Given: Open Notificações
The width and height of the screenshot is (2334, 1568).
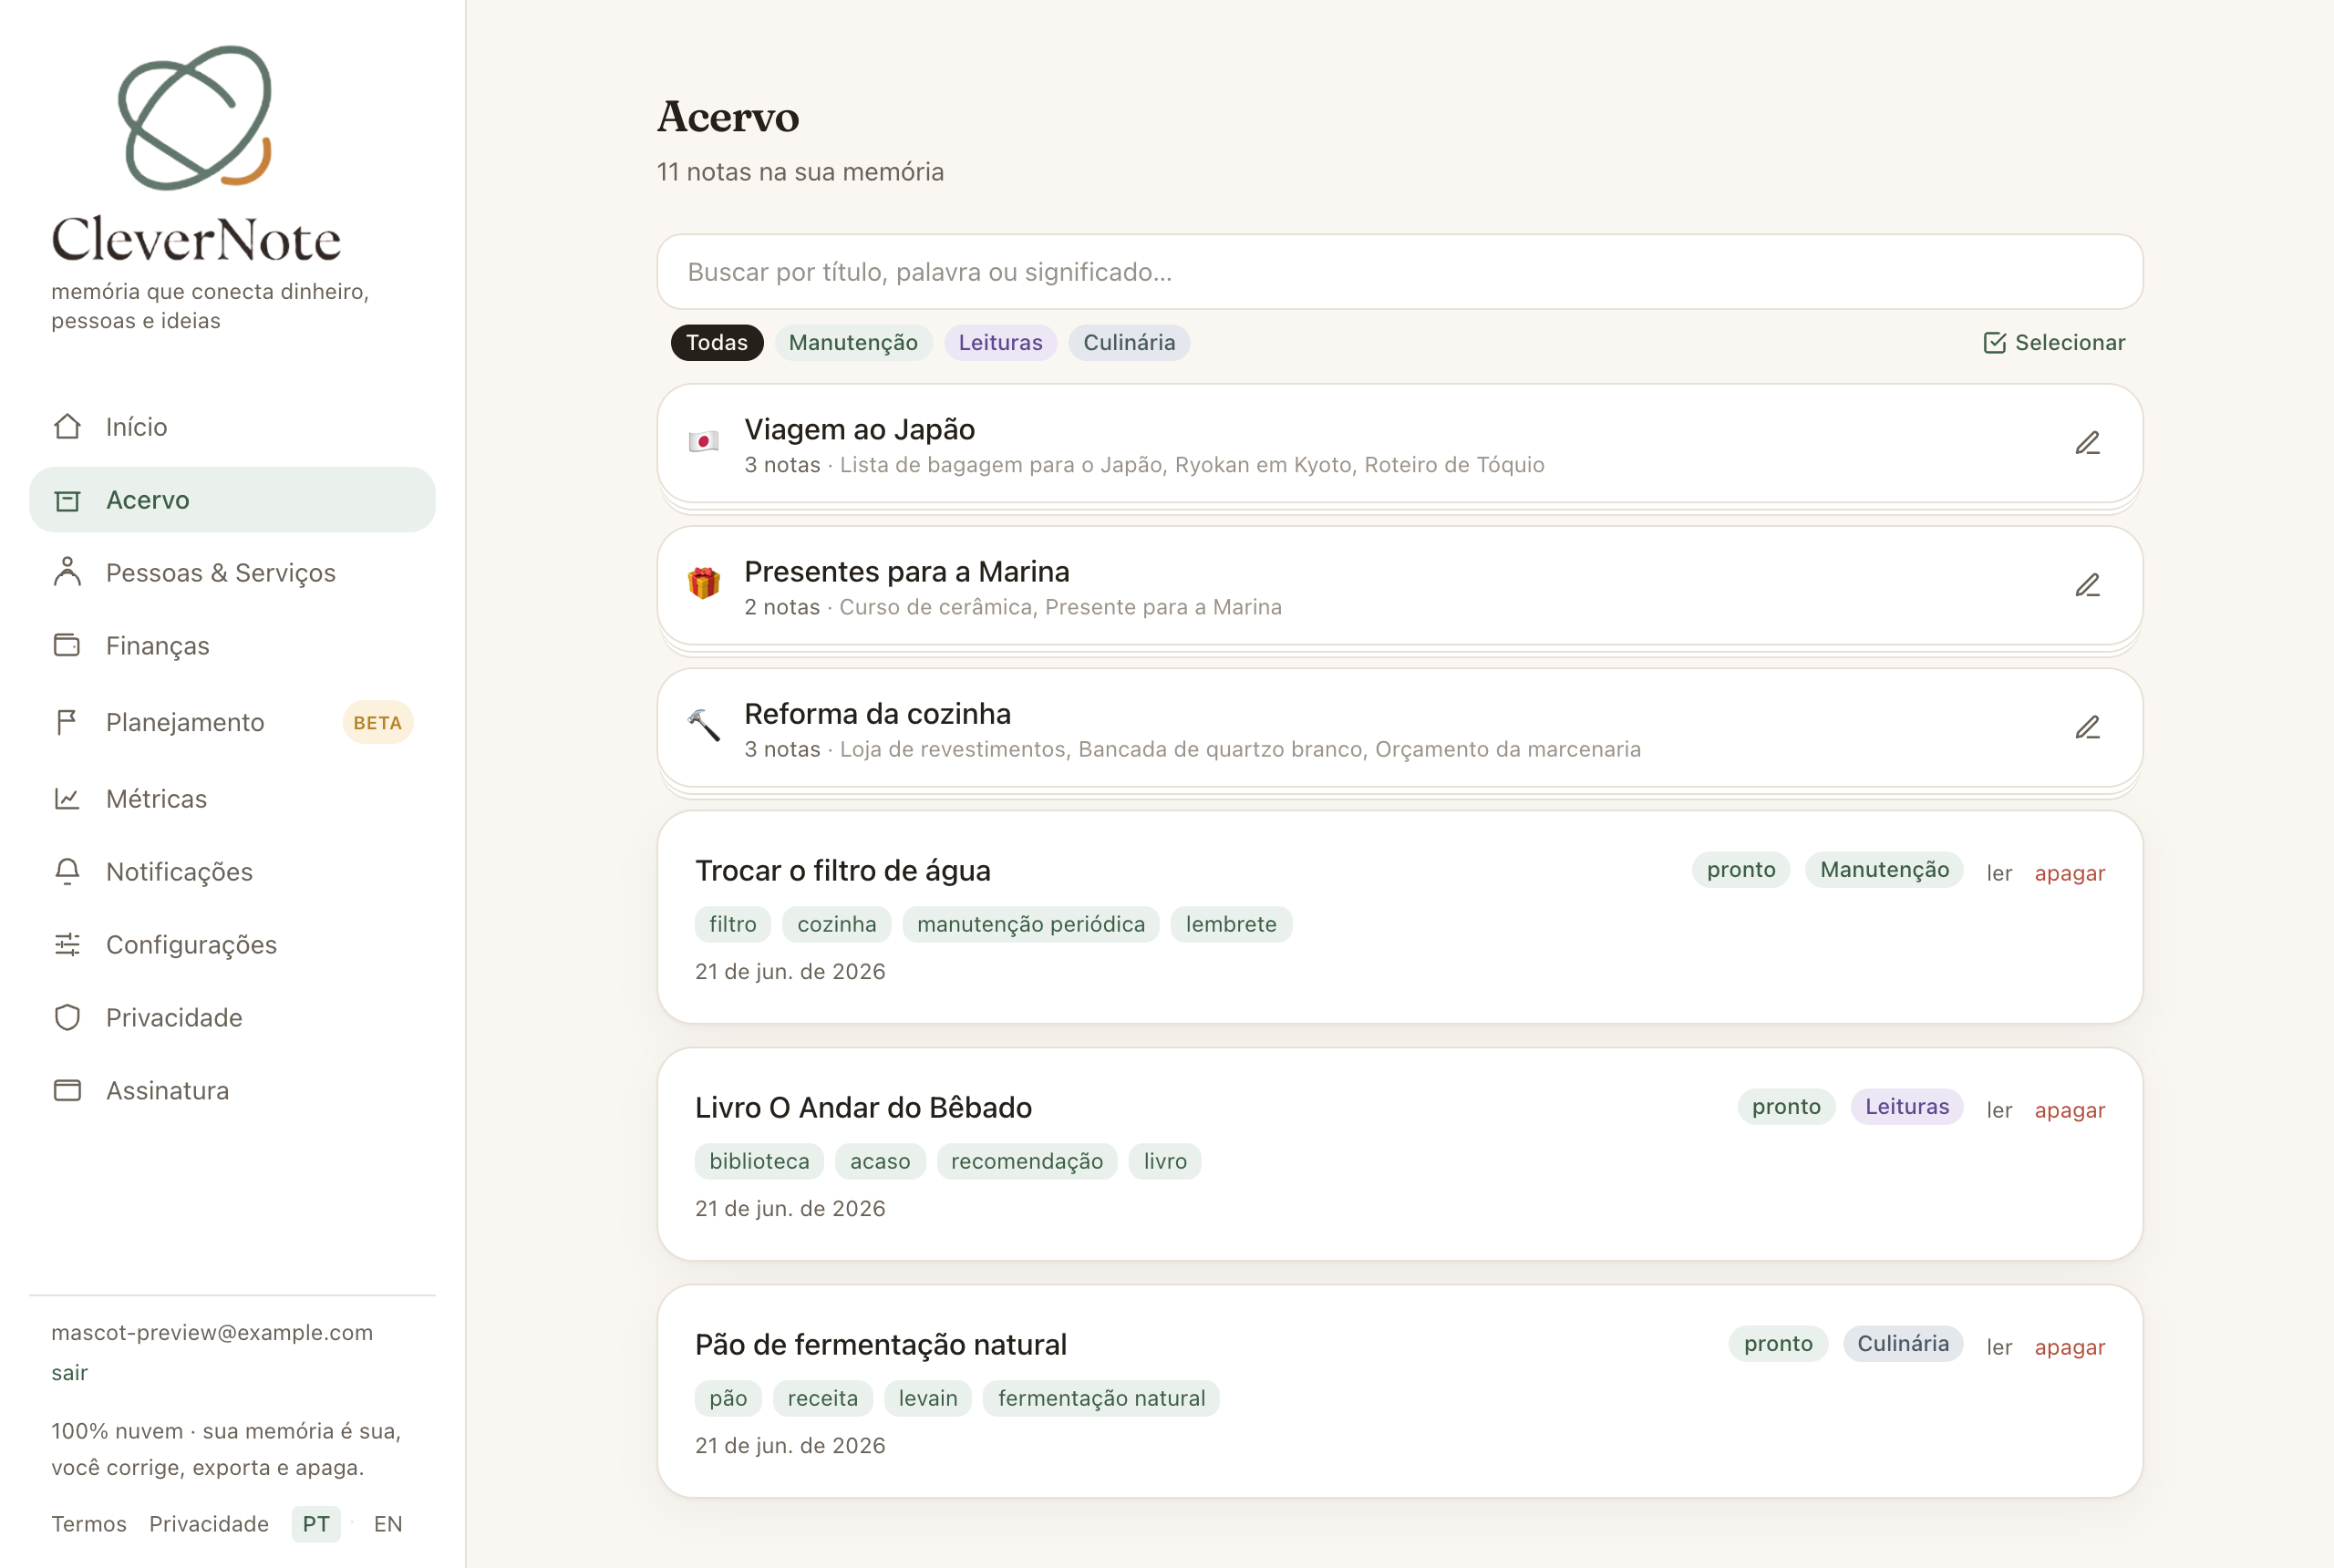Looking at the screenshot, I should [x=232, y=872].
